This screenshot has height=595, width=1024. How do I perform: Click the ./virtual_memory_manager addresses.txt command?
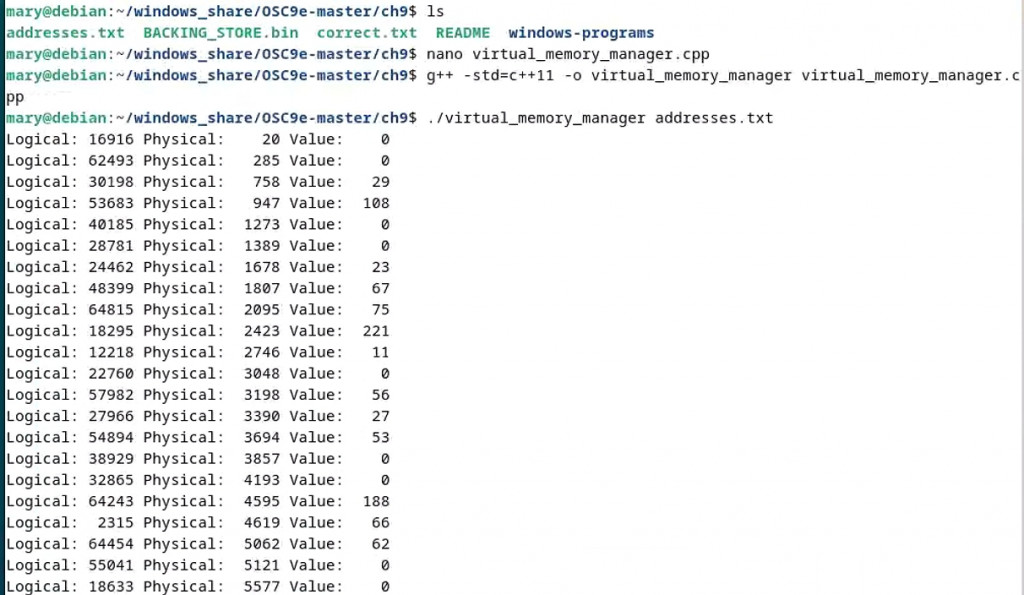pyautogui.click(x=600, y=118)
